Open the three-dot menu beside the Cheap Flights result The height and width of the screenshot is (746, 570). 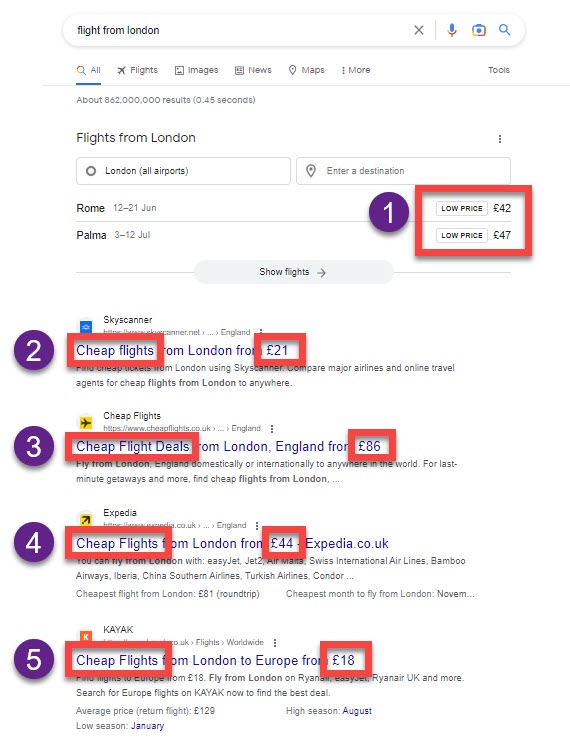click(x=272, y=429)
